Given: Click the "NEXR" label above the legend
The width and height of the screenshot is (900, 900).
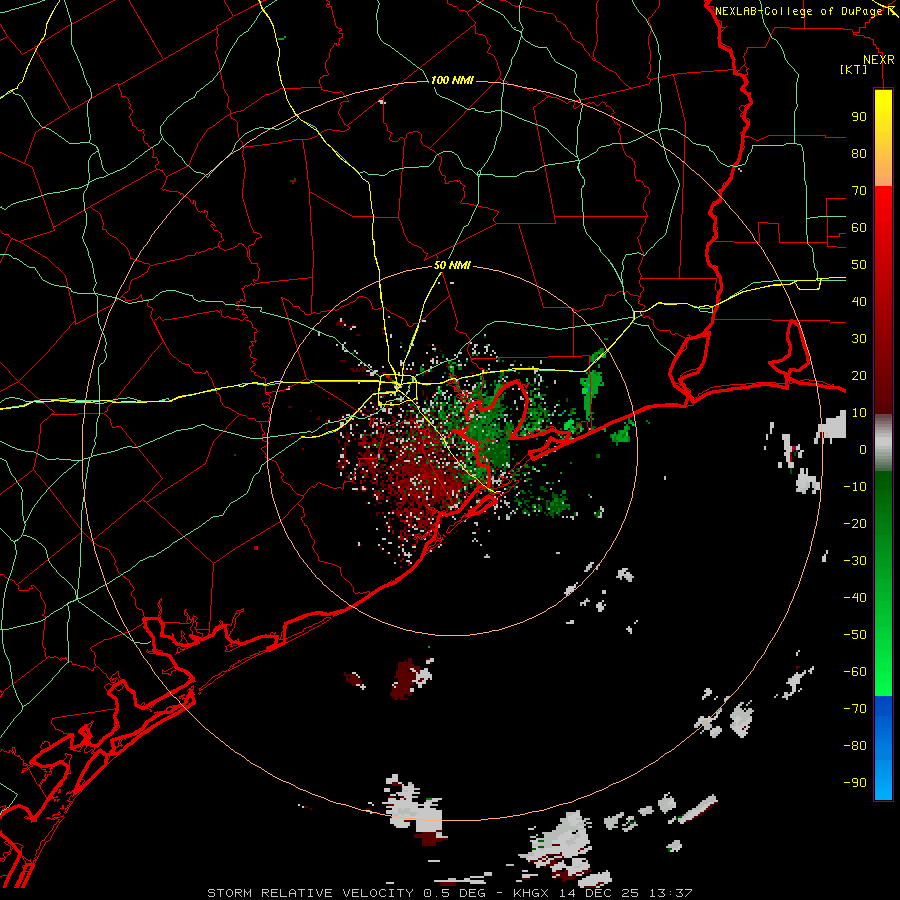Looking at the screenshot, I should (879, 60).
